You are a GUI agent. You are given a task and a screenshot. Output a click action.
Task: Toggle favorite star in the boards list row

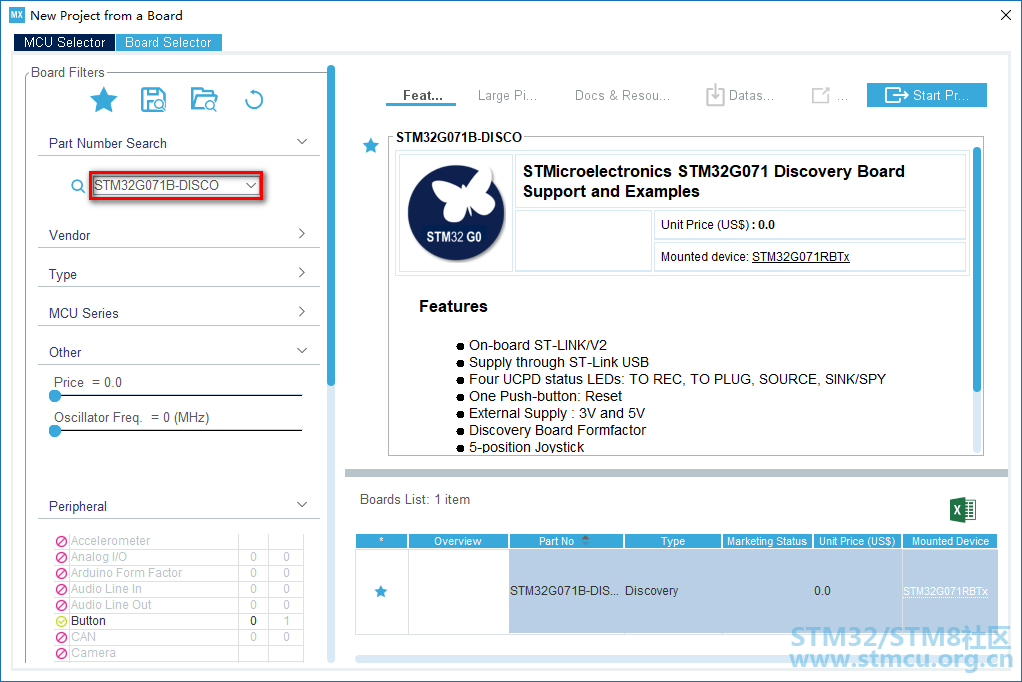pos(381,591)
